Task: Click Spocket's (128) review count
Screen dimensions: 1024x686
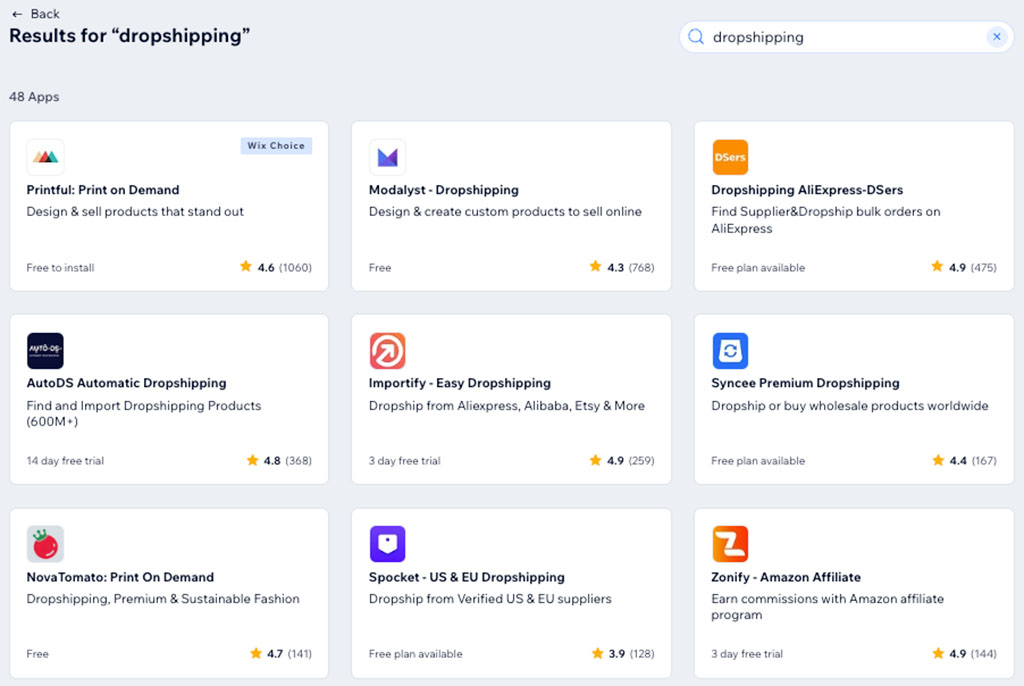Action: click(642, 654)
